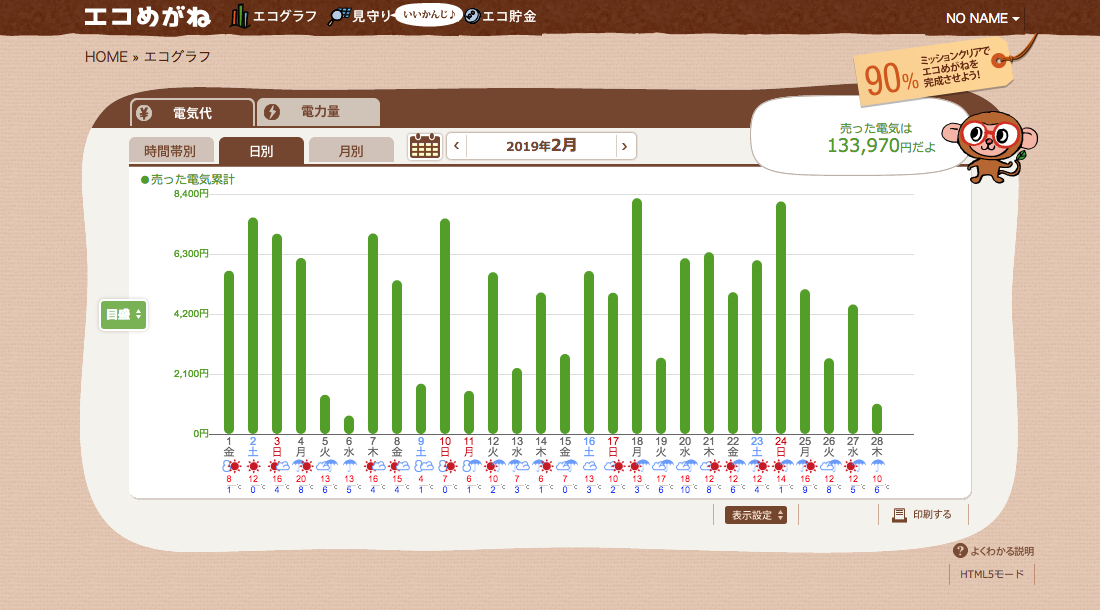Open the 目盛 scale dropdown

click(x=124, y=315)
